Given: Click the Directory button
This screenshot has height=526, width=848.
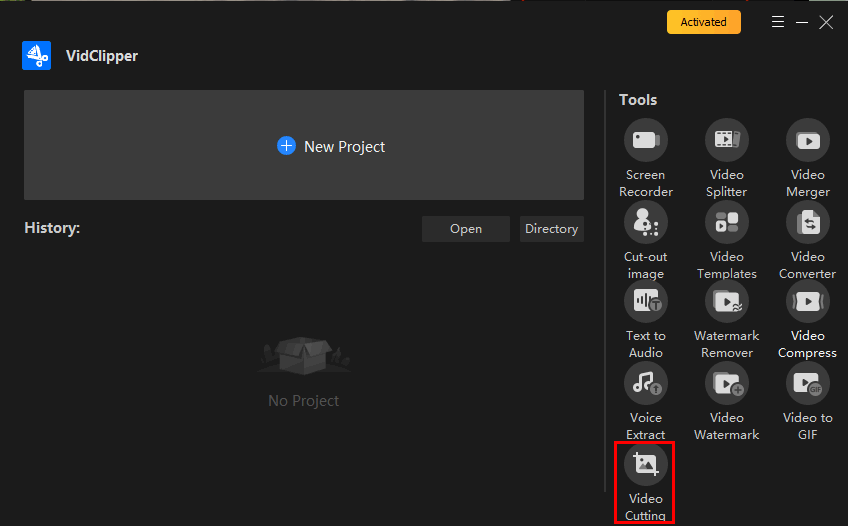Looking at the screenshot, I should tap(551, 229).
